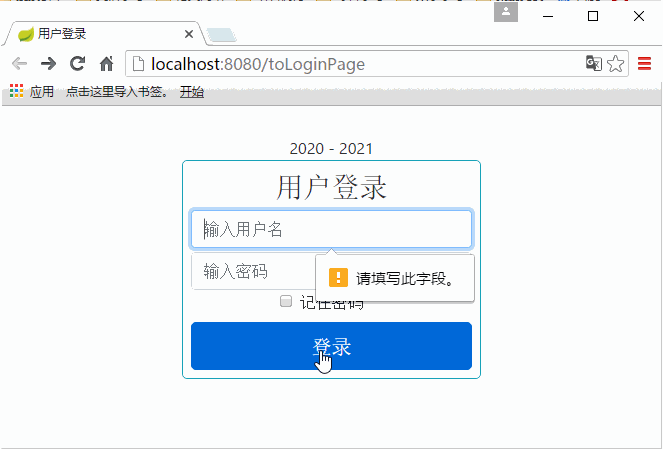Click the user profile avatar button

pos(506,12)
